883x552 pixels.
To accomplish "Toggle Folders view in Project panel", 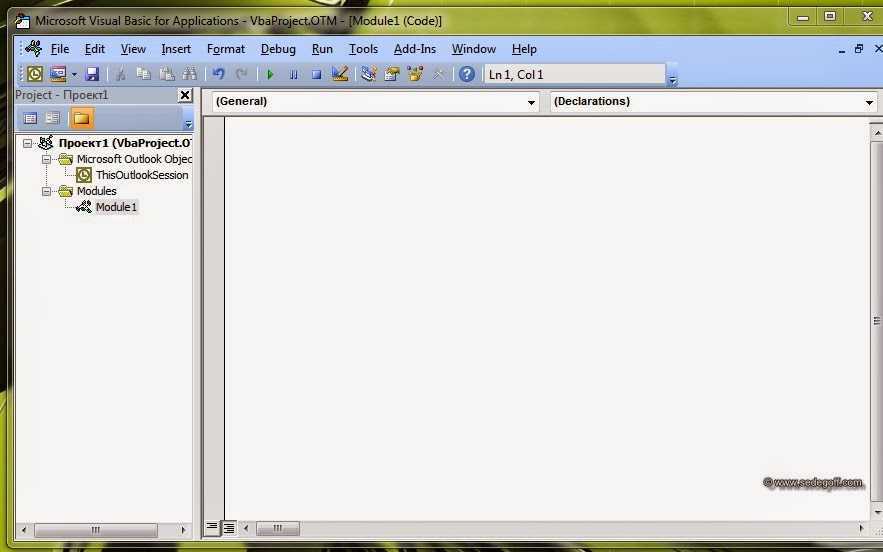I will 81,118.
